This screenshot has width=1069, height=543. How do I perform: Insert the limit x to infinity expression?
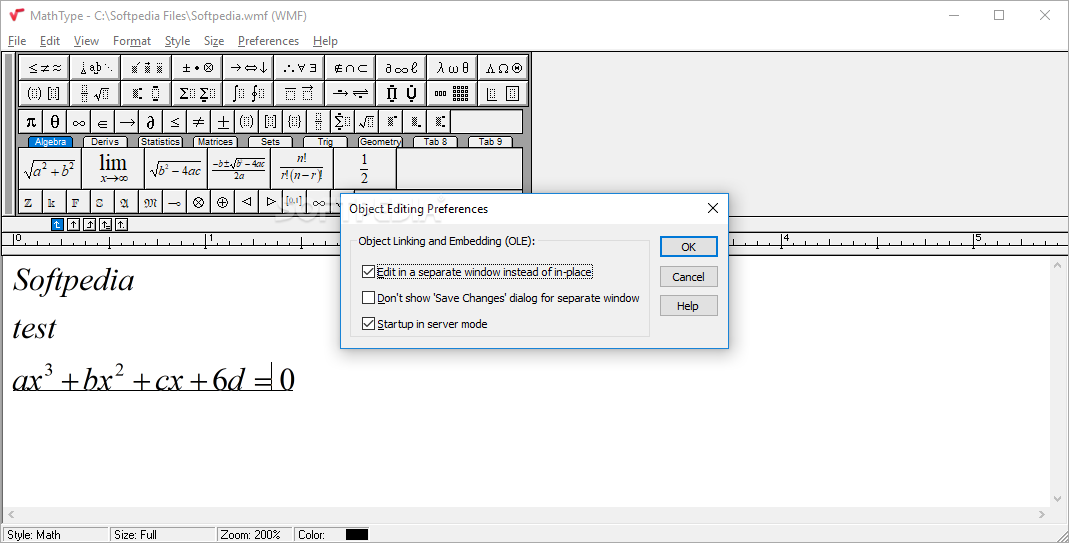tap(113, 168)
